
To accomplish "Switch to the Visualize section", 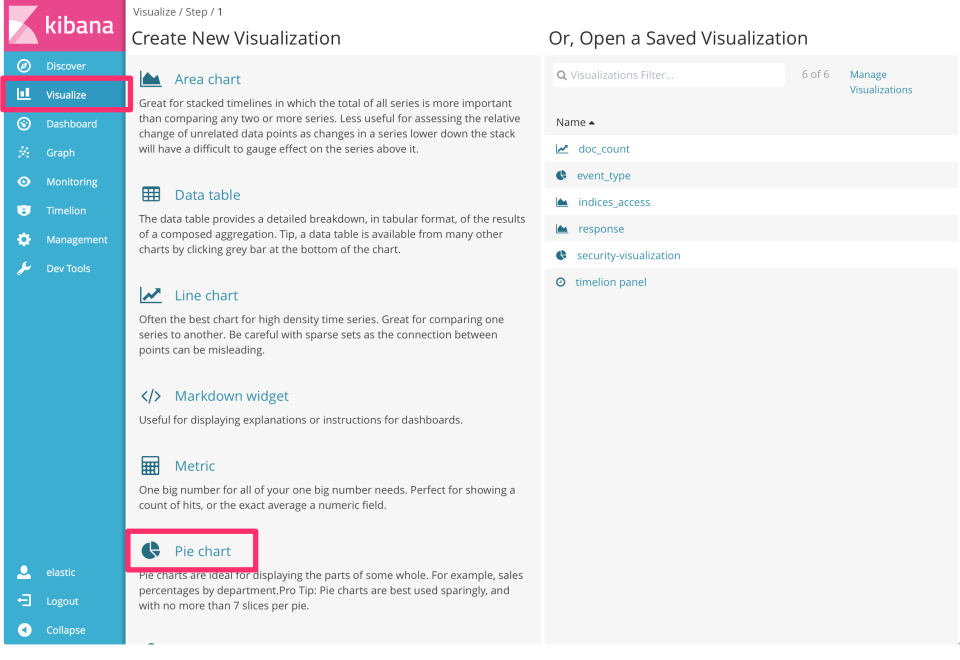I will pyautogui.click(x=60, y=94).
